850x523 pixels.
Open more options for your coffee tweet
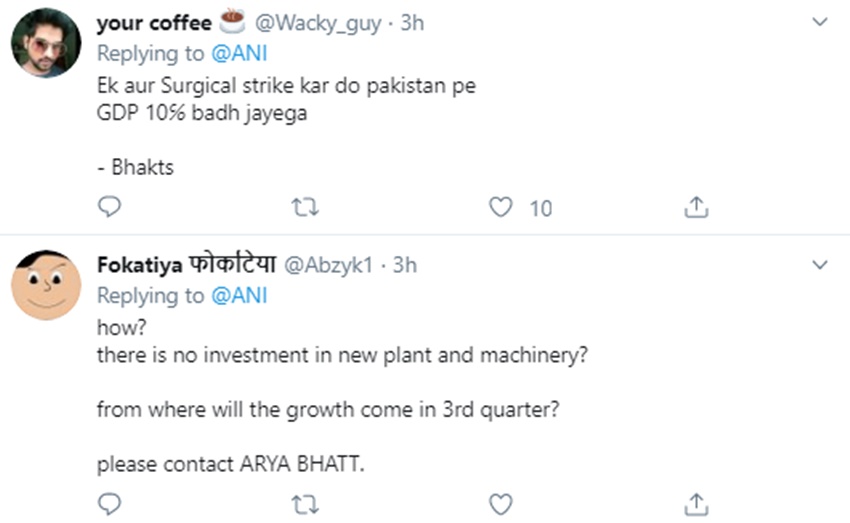click(x=820, y=22)
